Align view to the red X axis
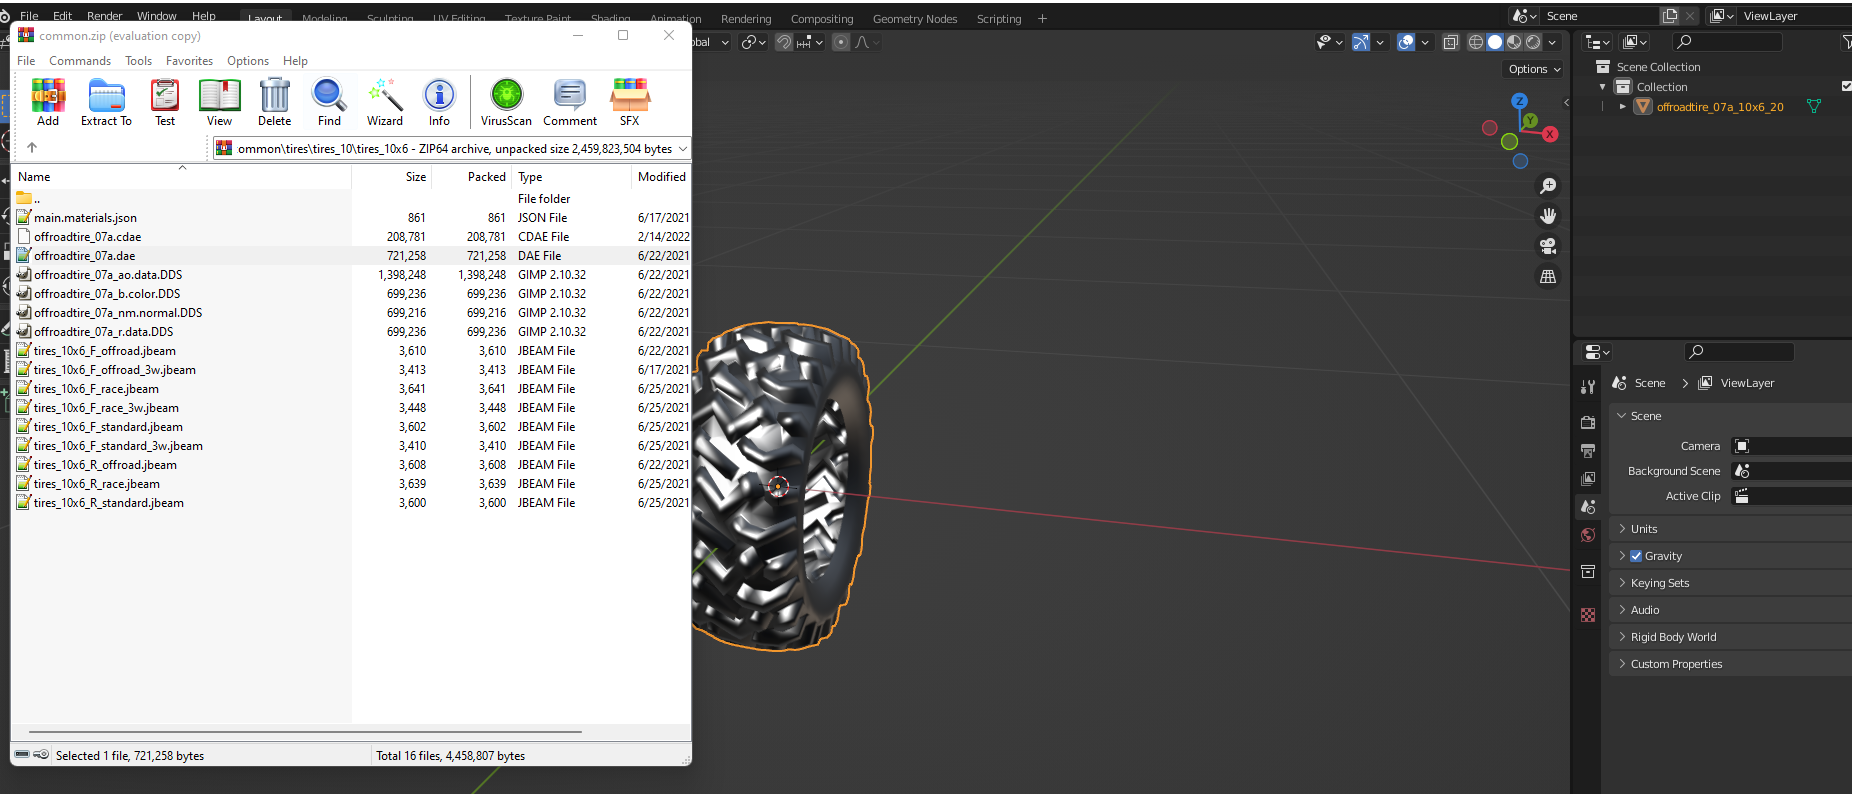 pos(1550,134)
